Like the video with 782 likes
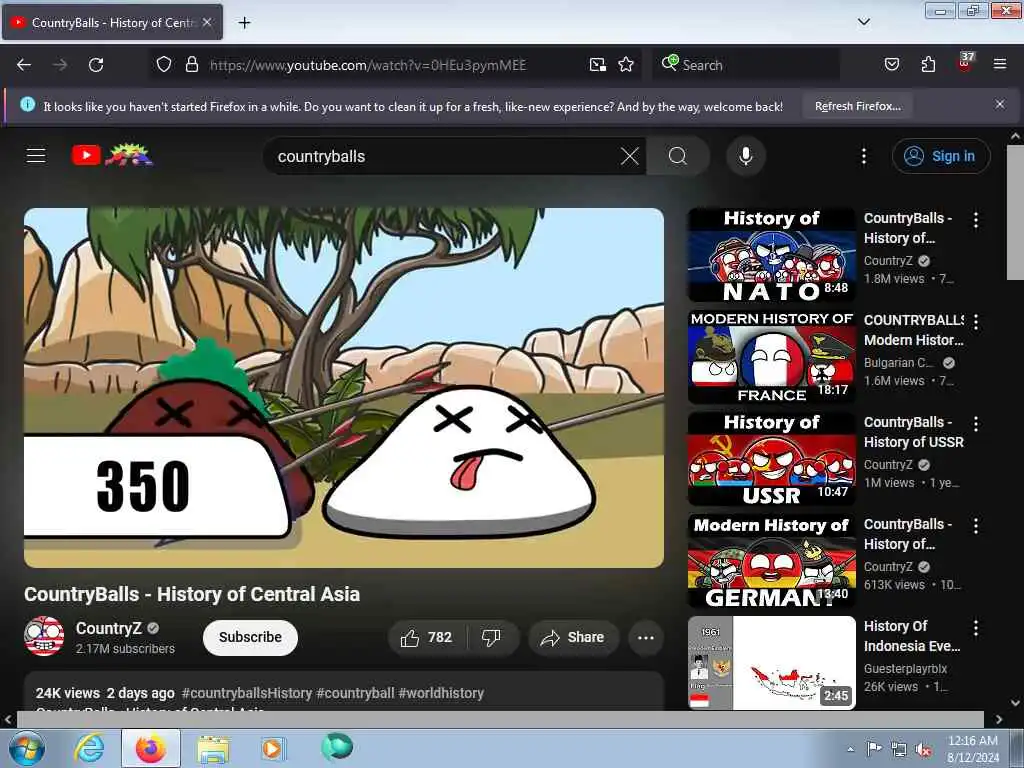 click(x=426, y=637)
